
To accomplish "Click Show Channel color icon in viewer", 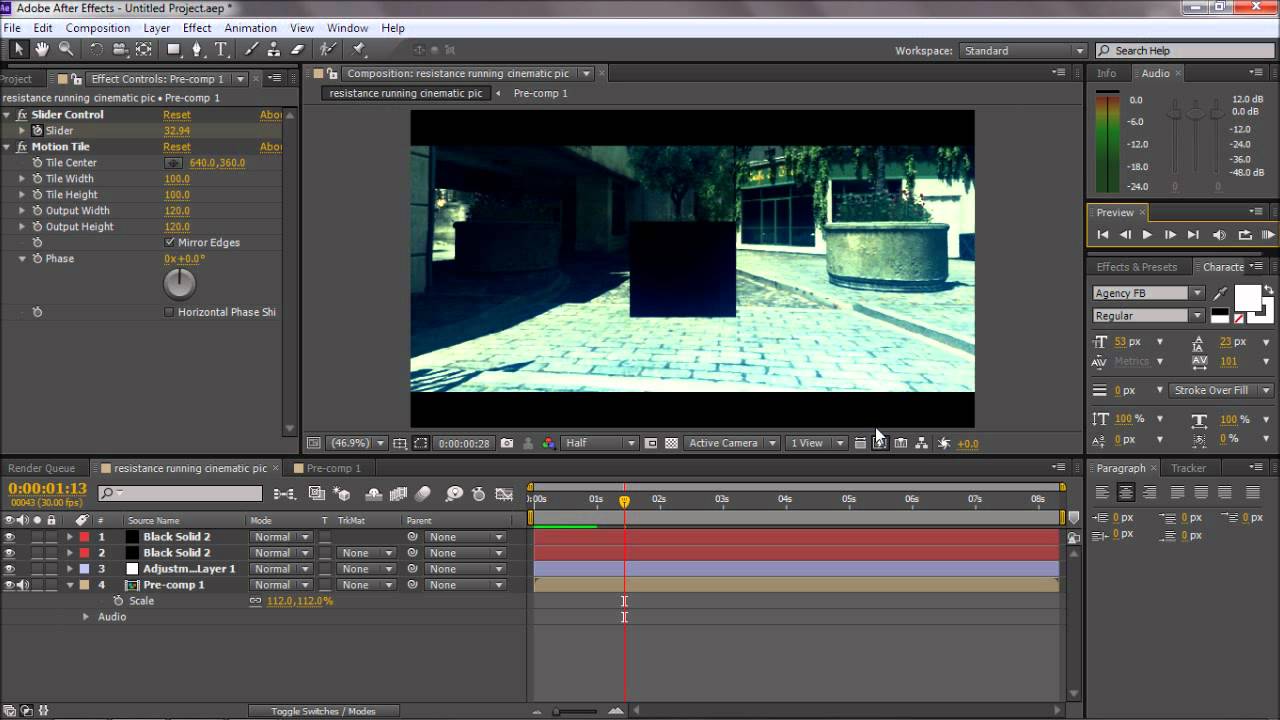I will pos(548,443).
